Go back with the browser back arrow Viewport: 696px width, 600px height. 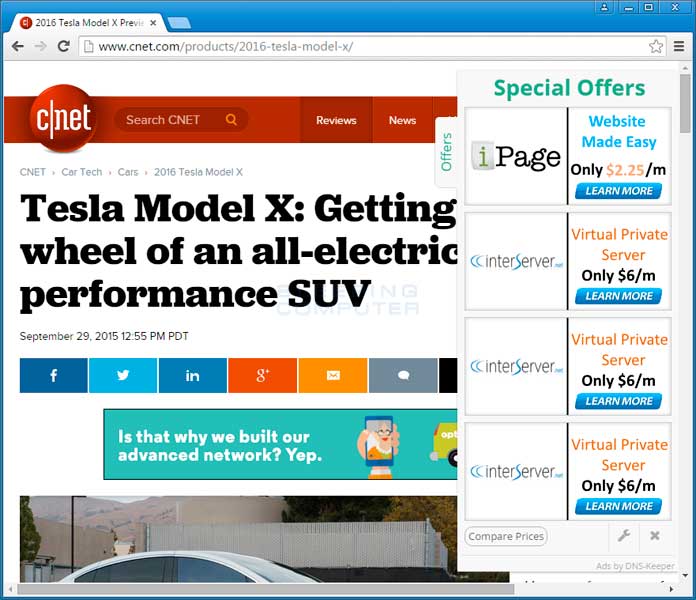pos(17,46)
